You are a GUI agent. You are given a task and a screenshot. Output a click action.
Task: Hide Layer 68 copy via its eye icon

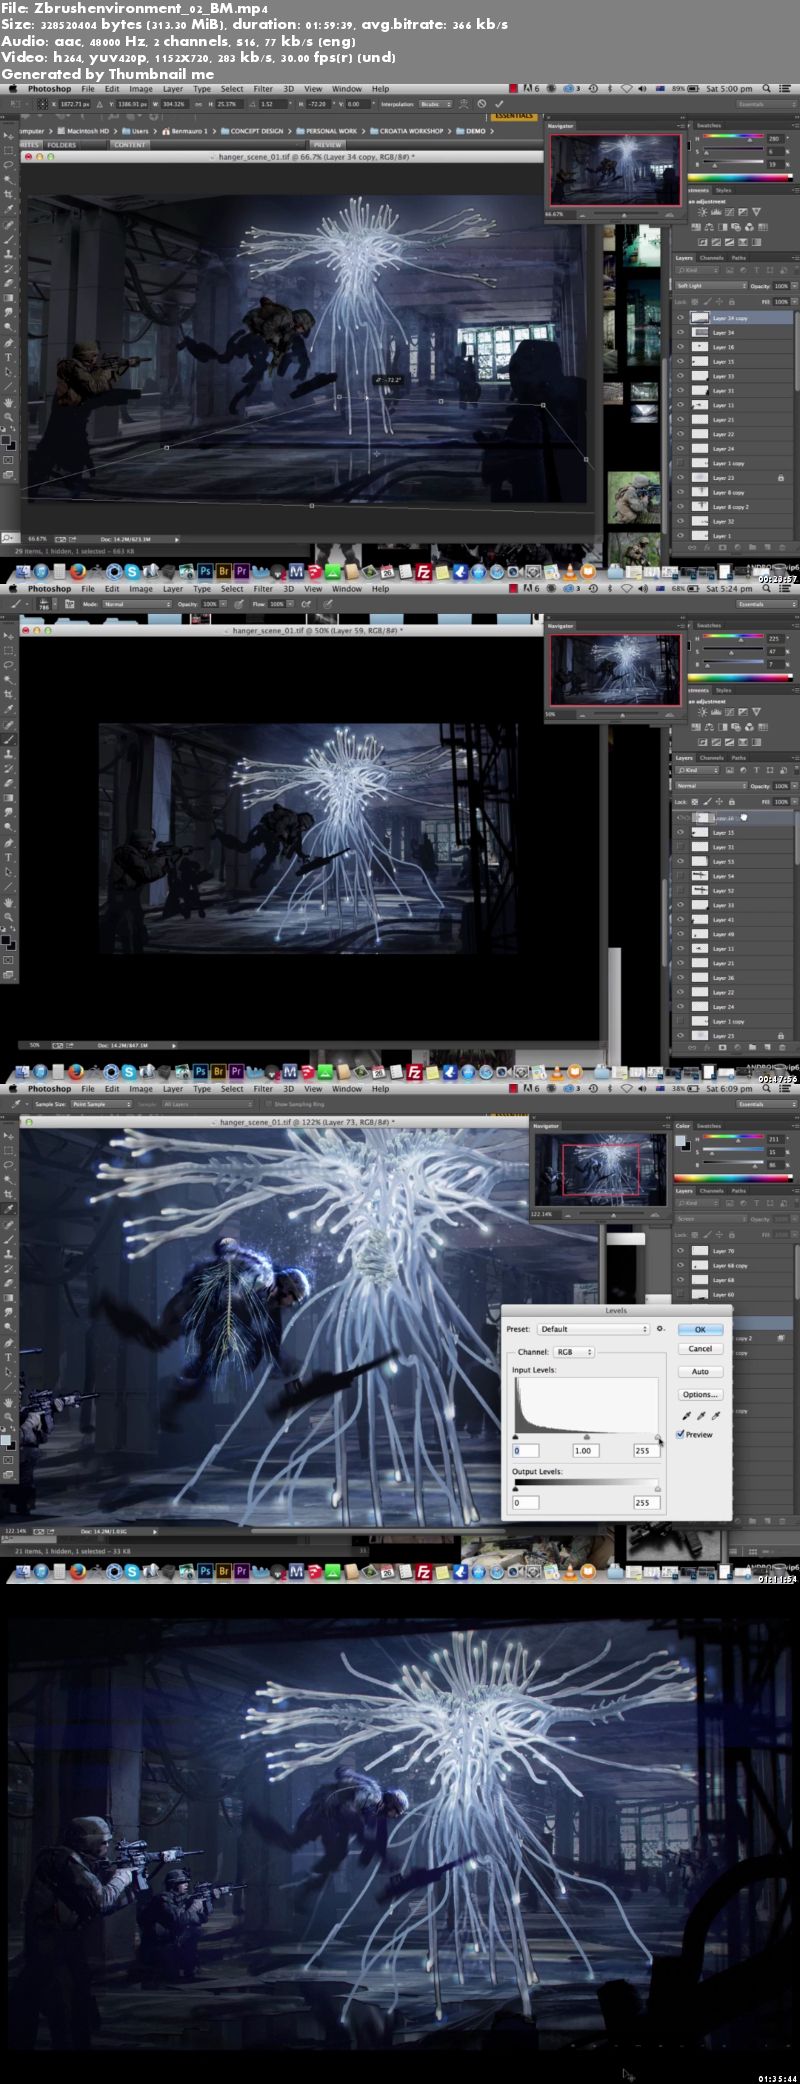tap(681, 1265)
